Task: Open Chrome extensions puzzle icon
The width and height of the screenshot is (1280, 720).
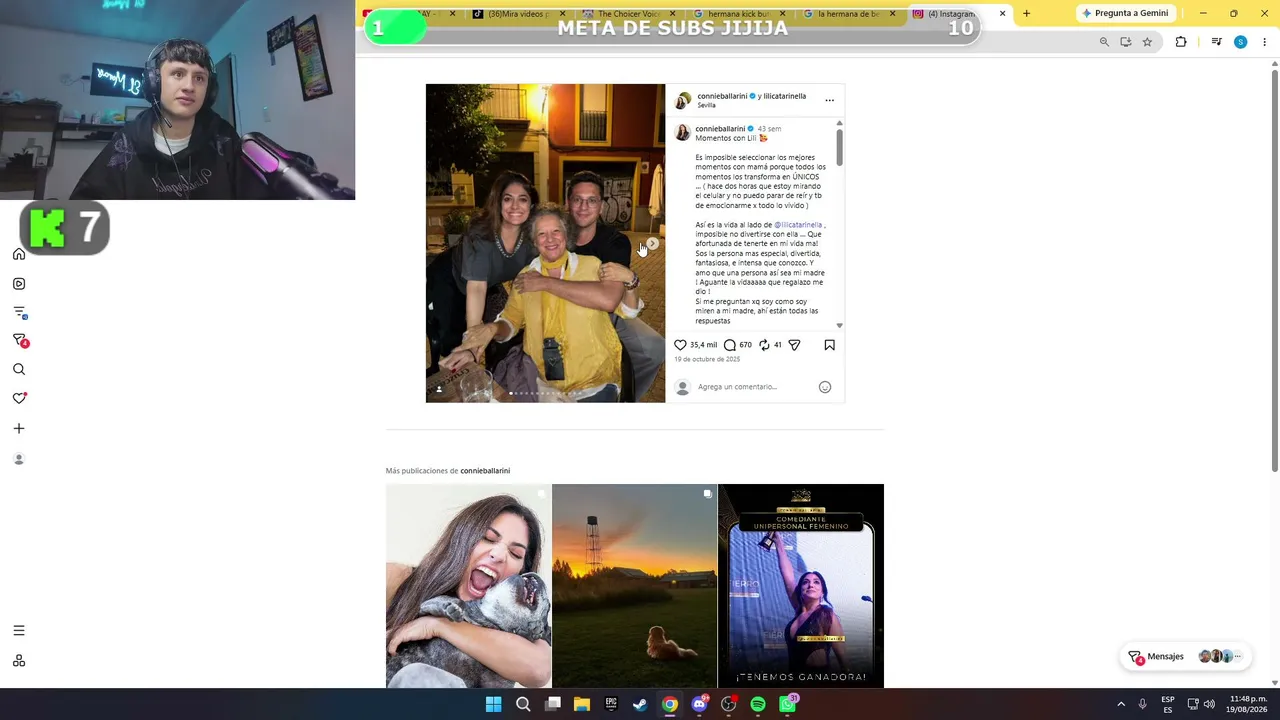Action: coord(1181,42)
